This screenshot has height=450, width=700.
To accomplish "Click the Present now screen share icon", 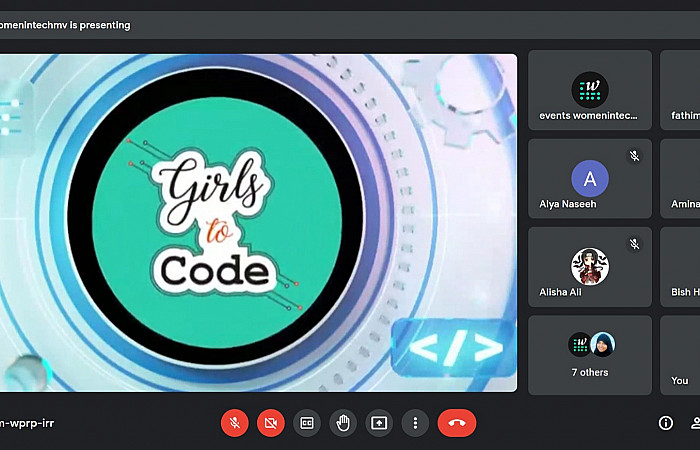I will 379,423.
